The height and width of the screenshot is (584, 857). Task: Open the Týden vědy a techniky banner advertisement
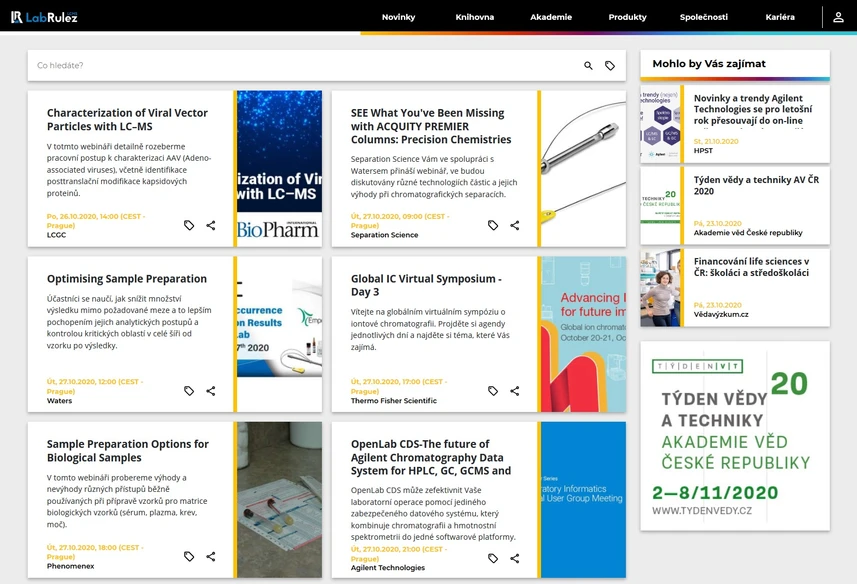735,436
